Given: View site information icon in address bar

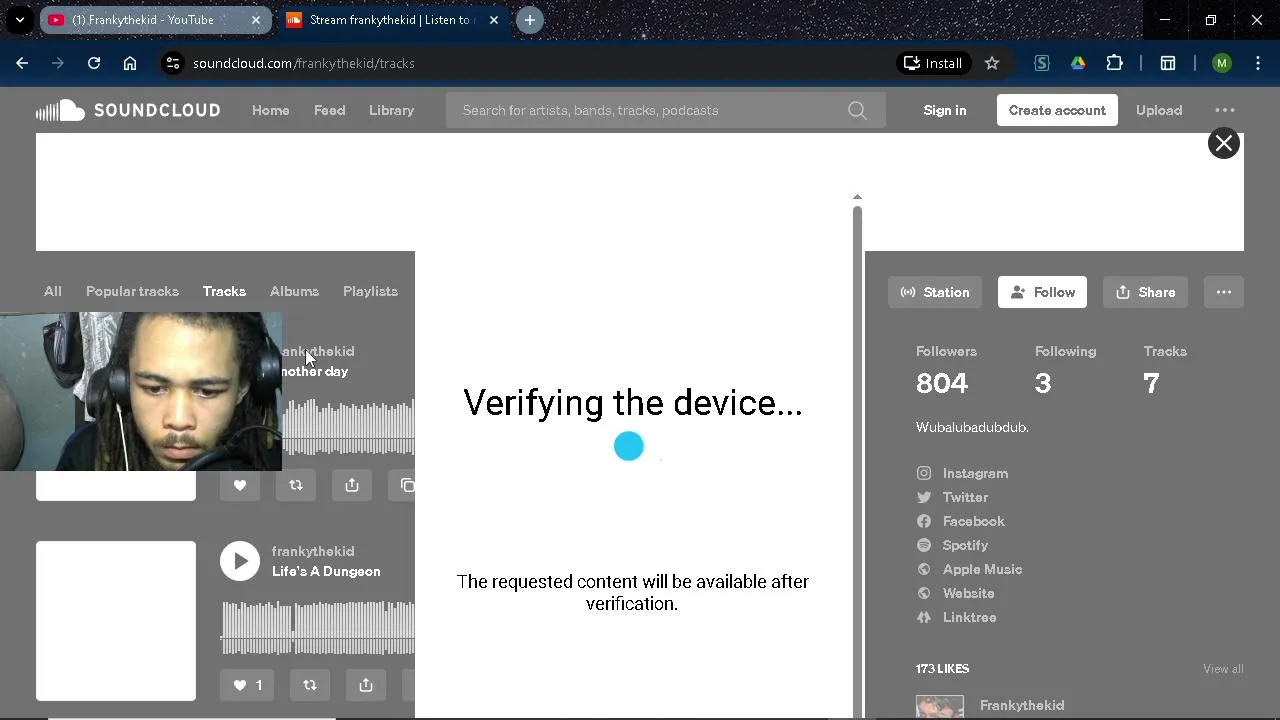Looking at the screenshot, I should click(173, 63).
